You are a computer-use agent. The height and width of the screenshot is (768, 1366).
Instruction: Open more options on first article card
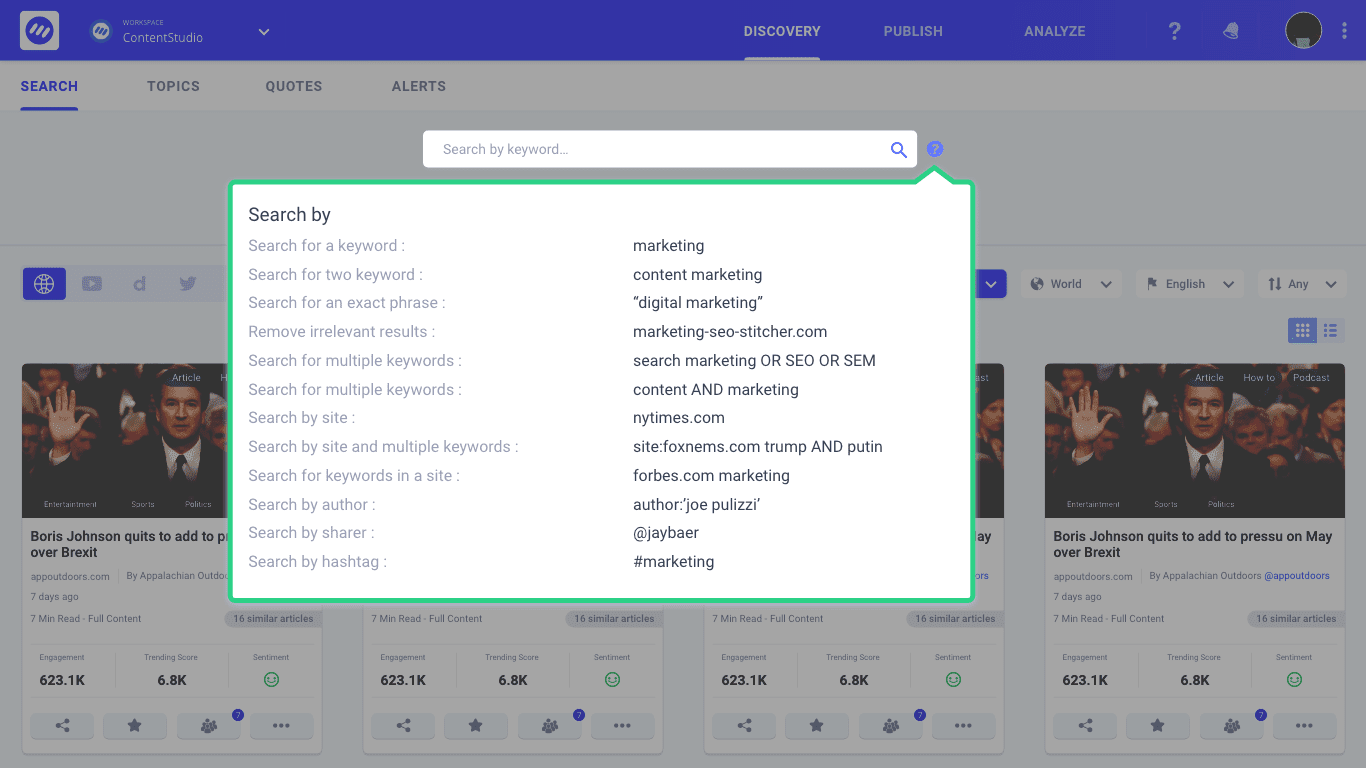click(282, 726)
